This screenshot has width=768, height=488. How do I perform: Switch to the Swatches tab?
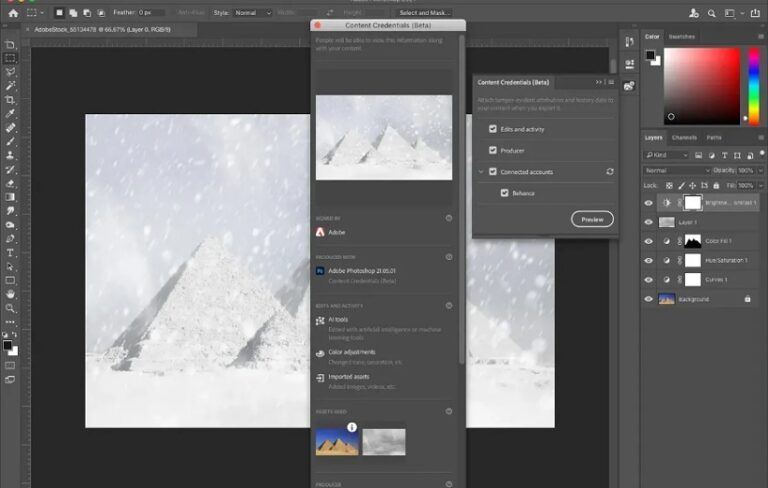(682, 36)
